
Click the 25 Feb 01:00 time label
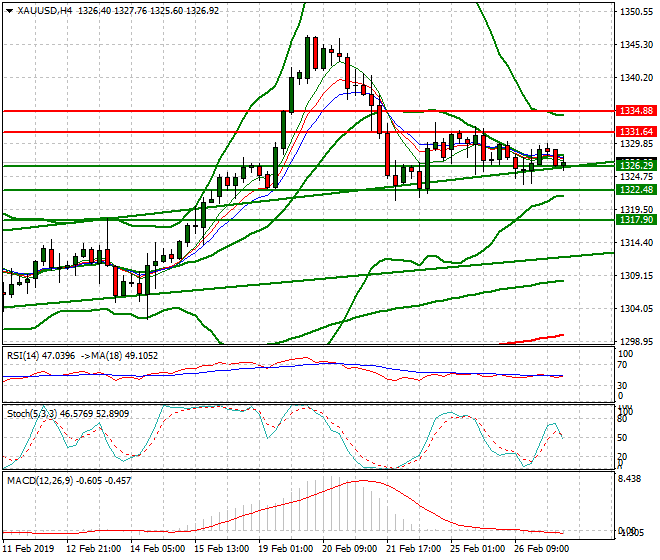[x=478, y=549]
